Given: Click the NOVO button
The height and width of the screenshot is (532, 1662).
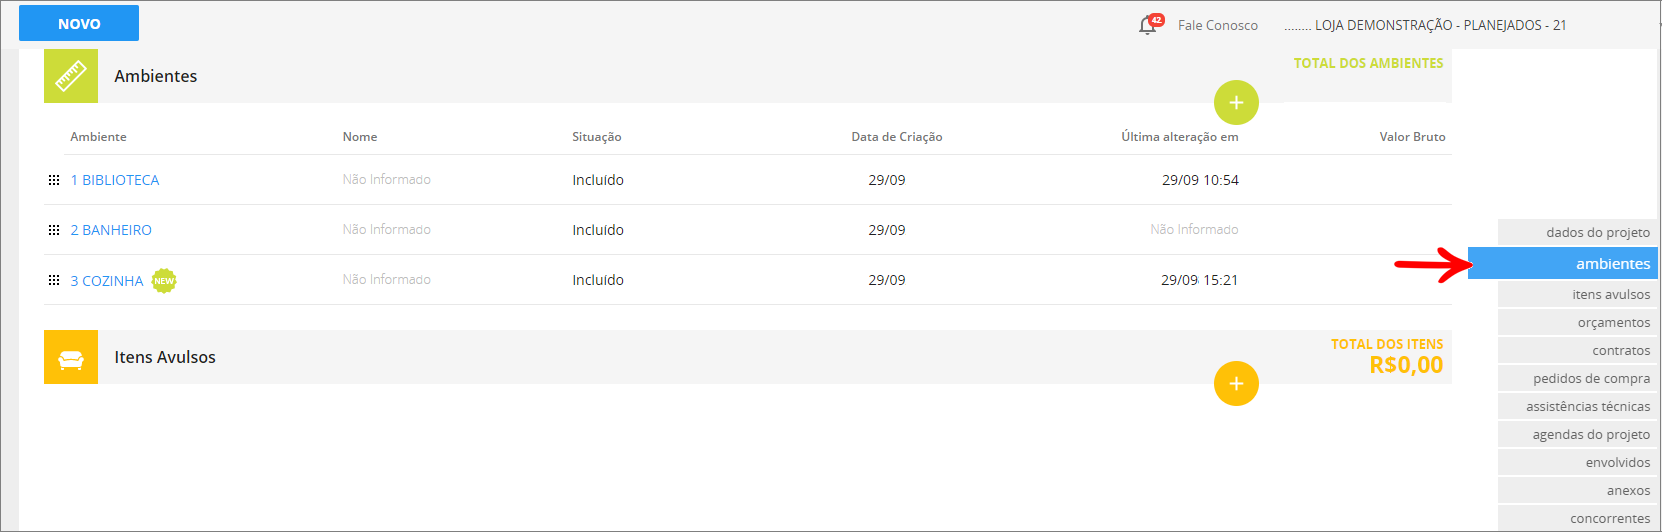Looking at the screenshot, I should (x=79, y=23).
